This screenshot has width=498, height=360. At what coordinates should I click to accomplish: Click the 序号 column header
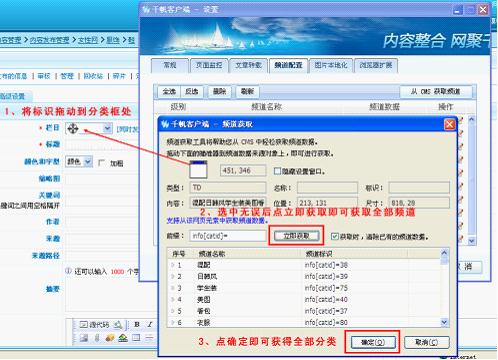(179, 254)
